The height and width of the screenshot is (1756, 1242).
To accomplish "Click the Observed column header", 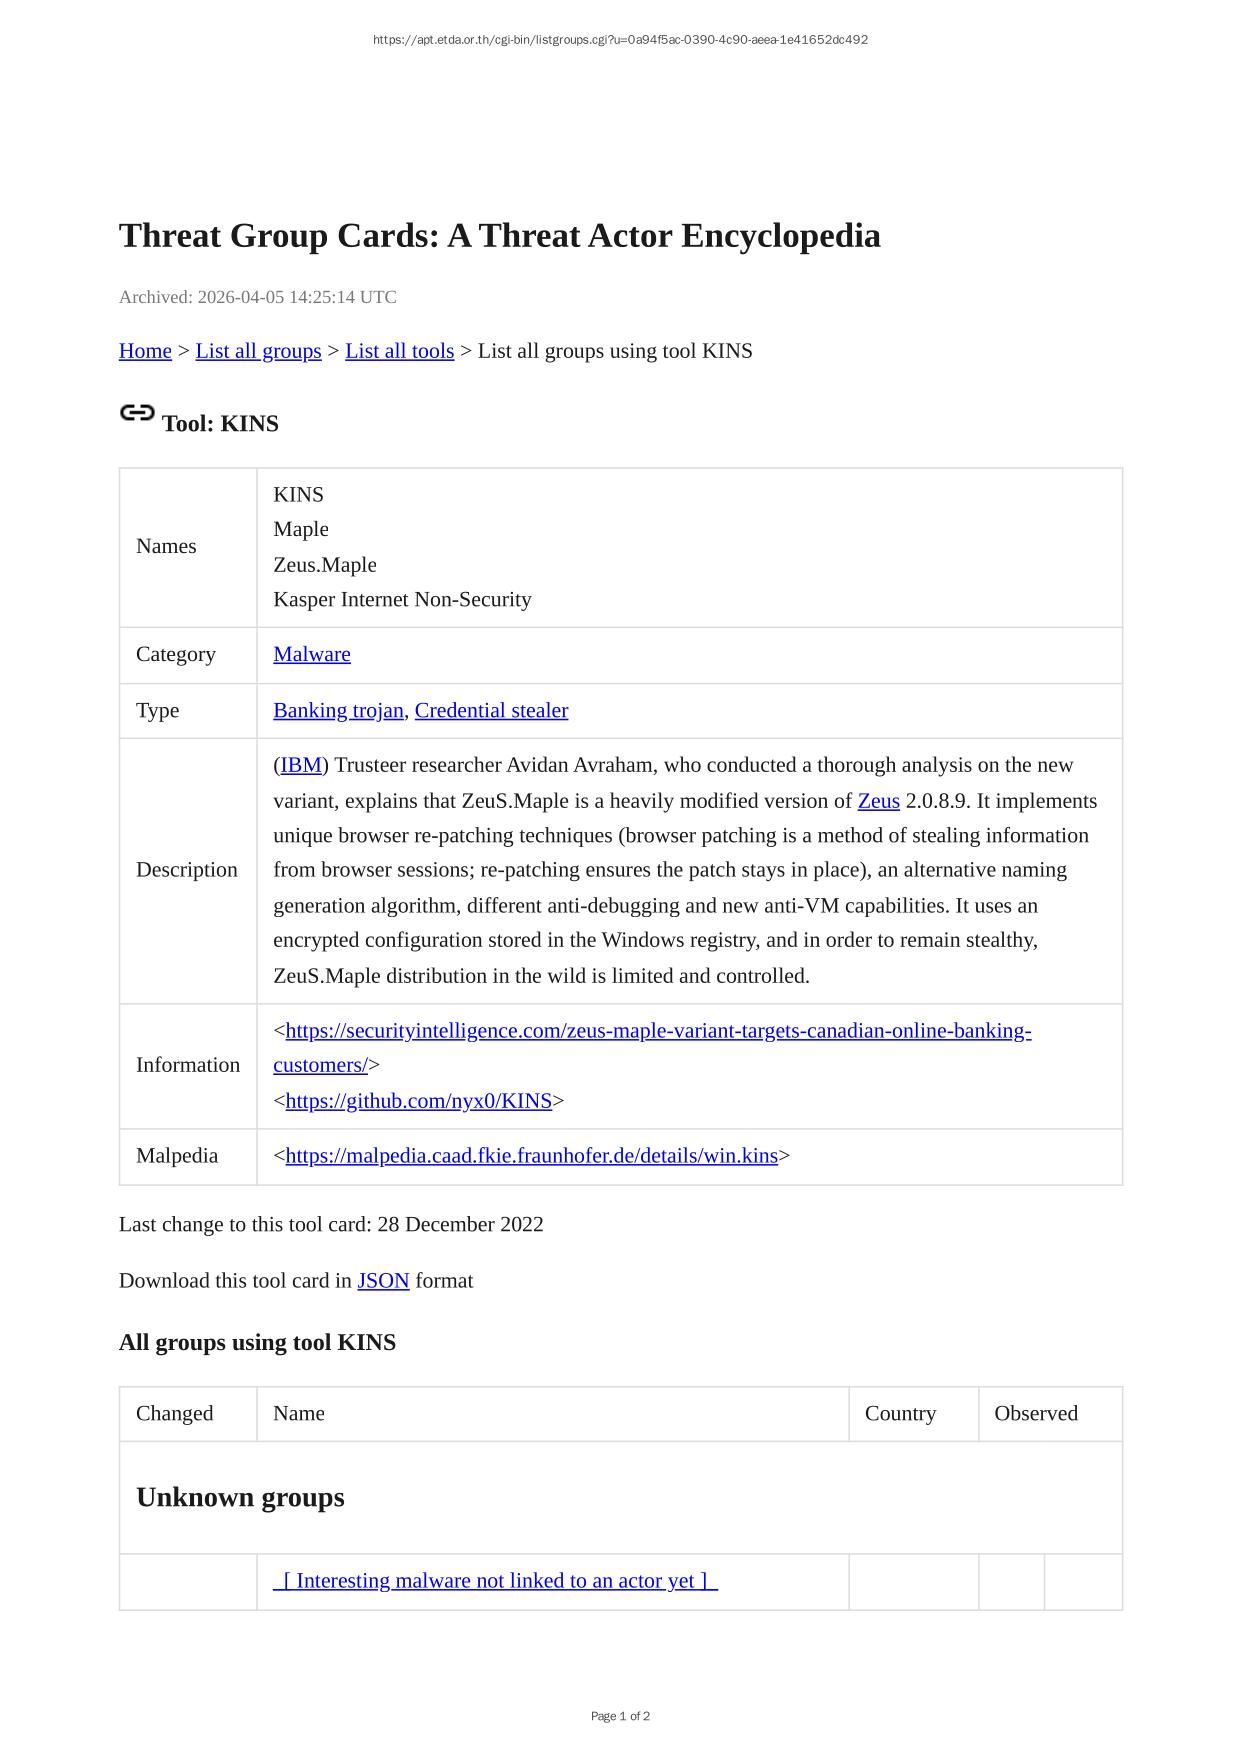I will pos(1035,1413).
